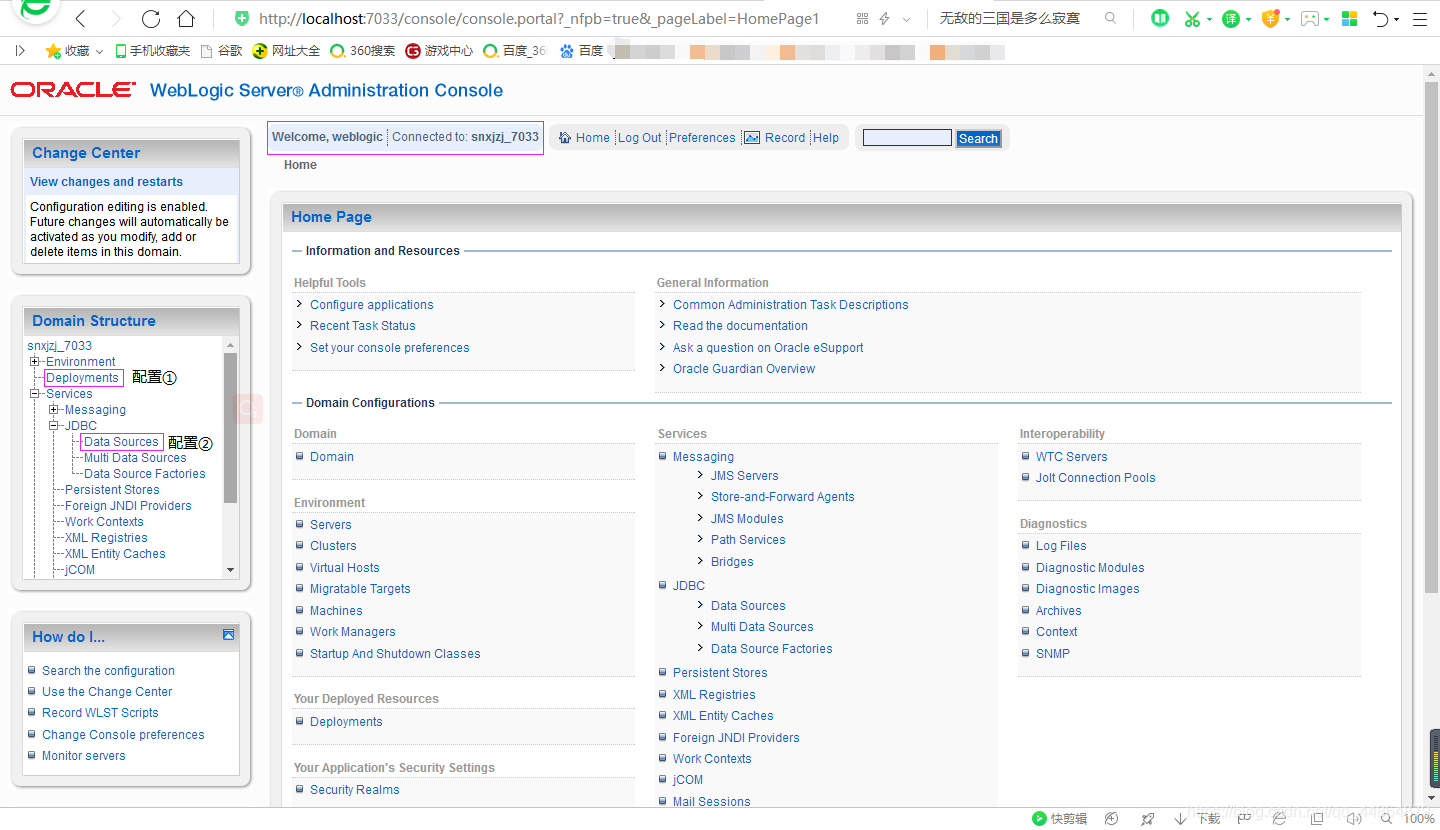Open the 网址大全 bookmark

(x=286, y=50)
